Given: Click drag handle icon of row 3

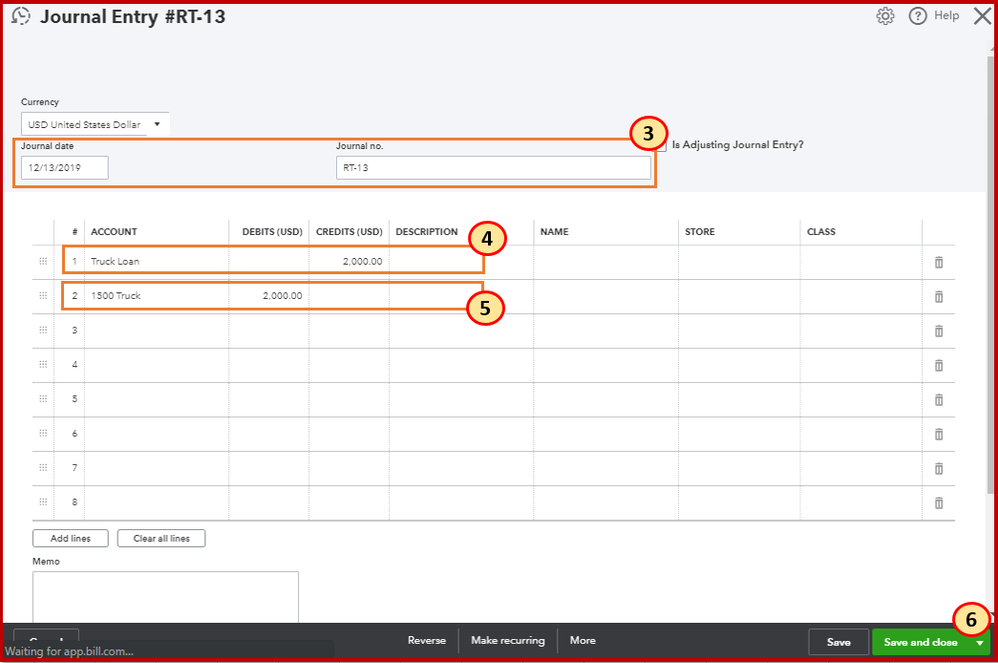Looking at the screenshot, I should click(x=43, y=330).
